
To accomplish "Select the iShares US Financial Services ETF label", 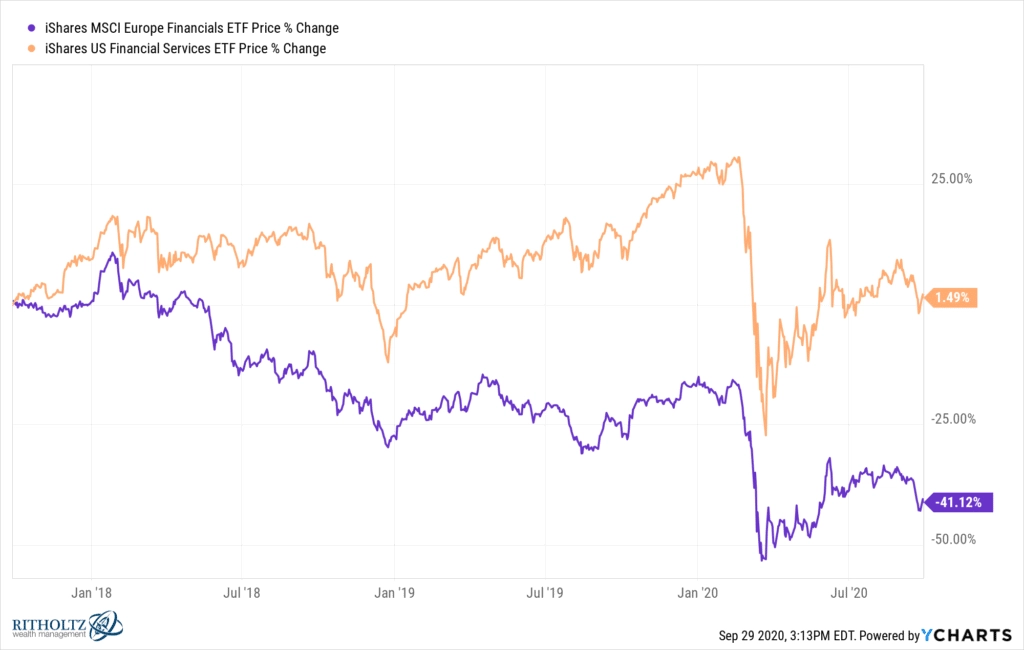I will pos(185,48).
